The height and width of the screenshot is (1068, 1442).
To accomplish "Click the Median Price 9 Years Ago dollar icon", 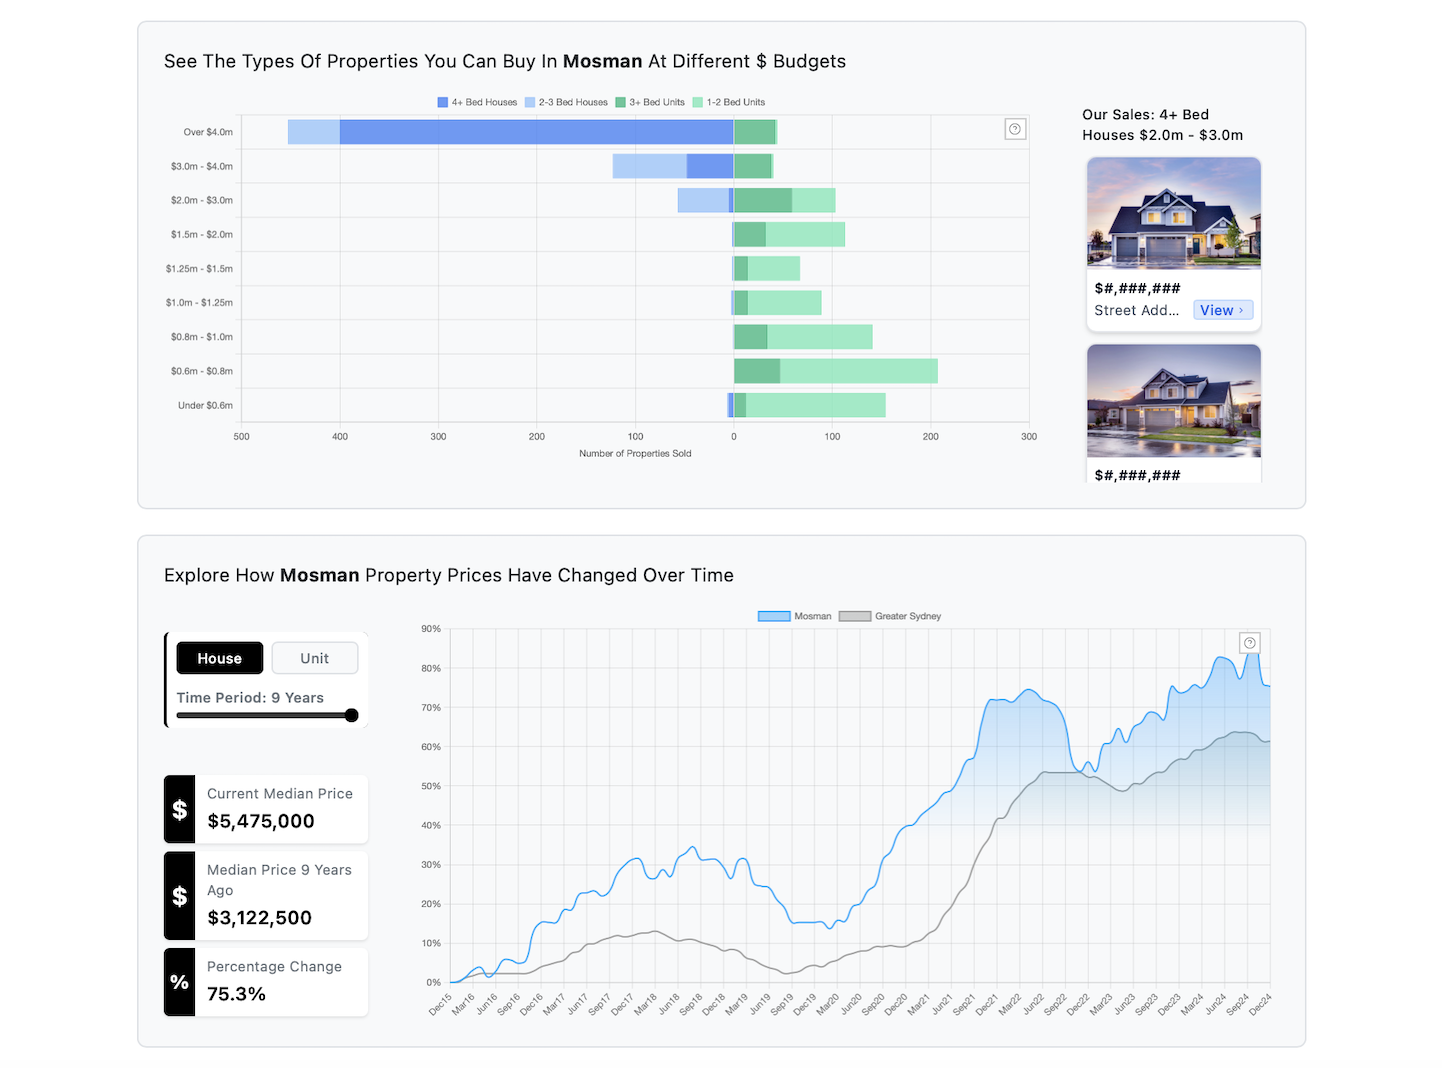I will pos(180,896).
